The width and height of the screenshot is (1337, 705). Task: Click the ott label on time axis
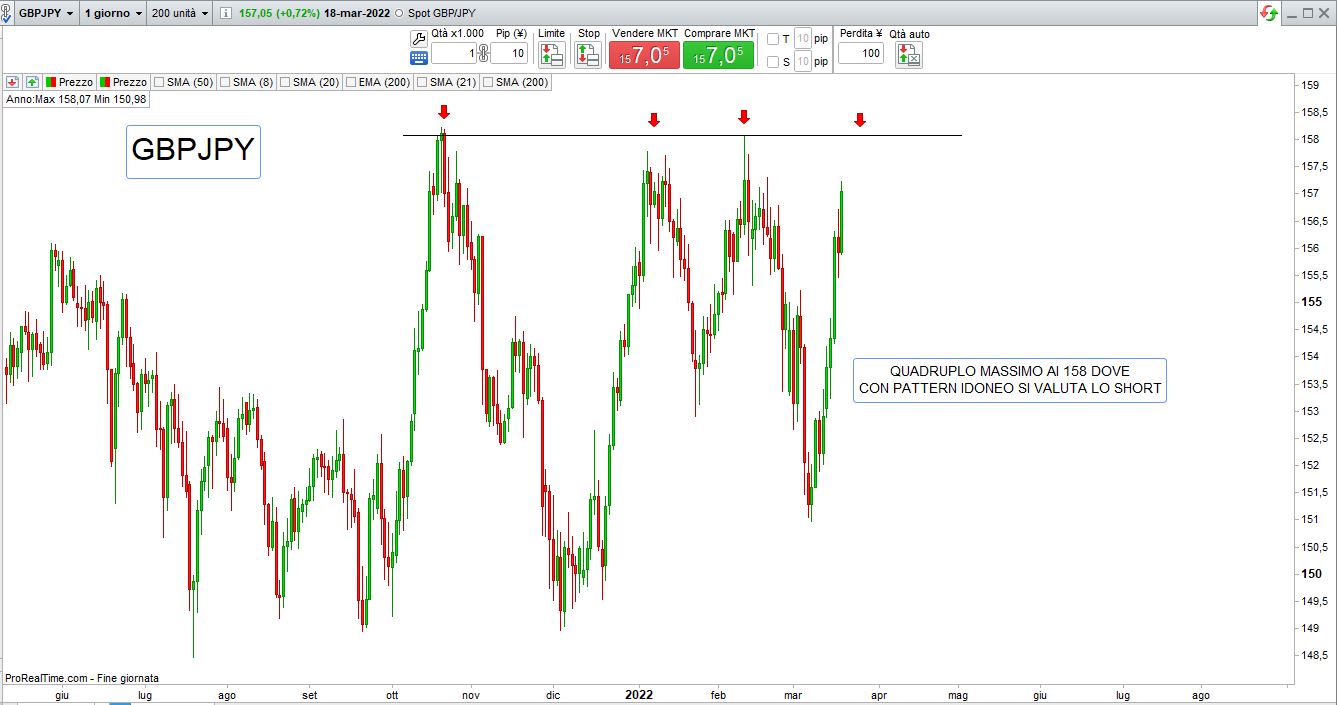coord(392,694)
